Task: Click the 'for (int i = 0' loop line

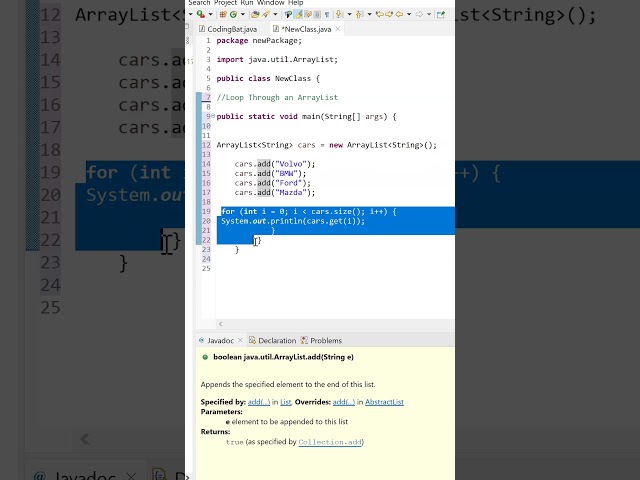Action: point(309,211)
